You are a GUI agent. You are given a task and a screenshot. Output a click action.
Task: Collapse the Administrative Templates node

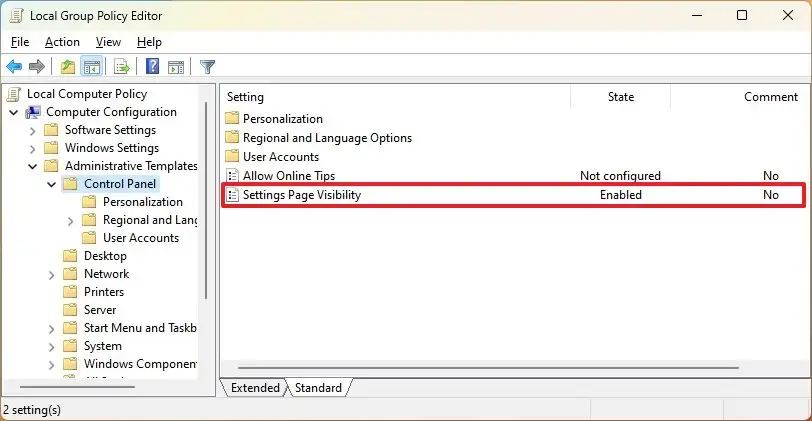coord(33,167)
